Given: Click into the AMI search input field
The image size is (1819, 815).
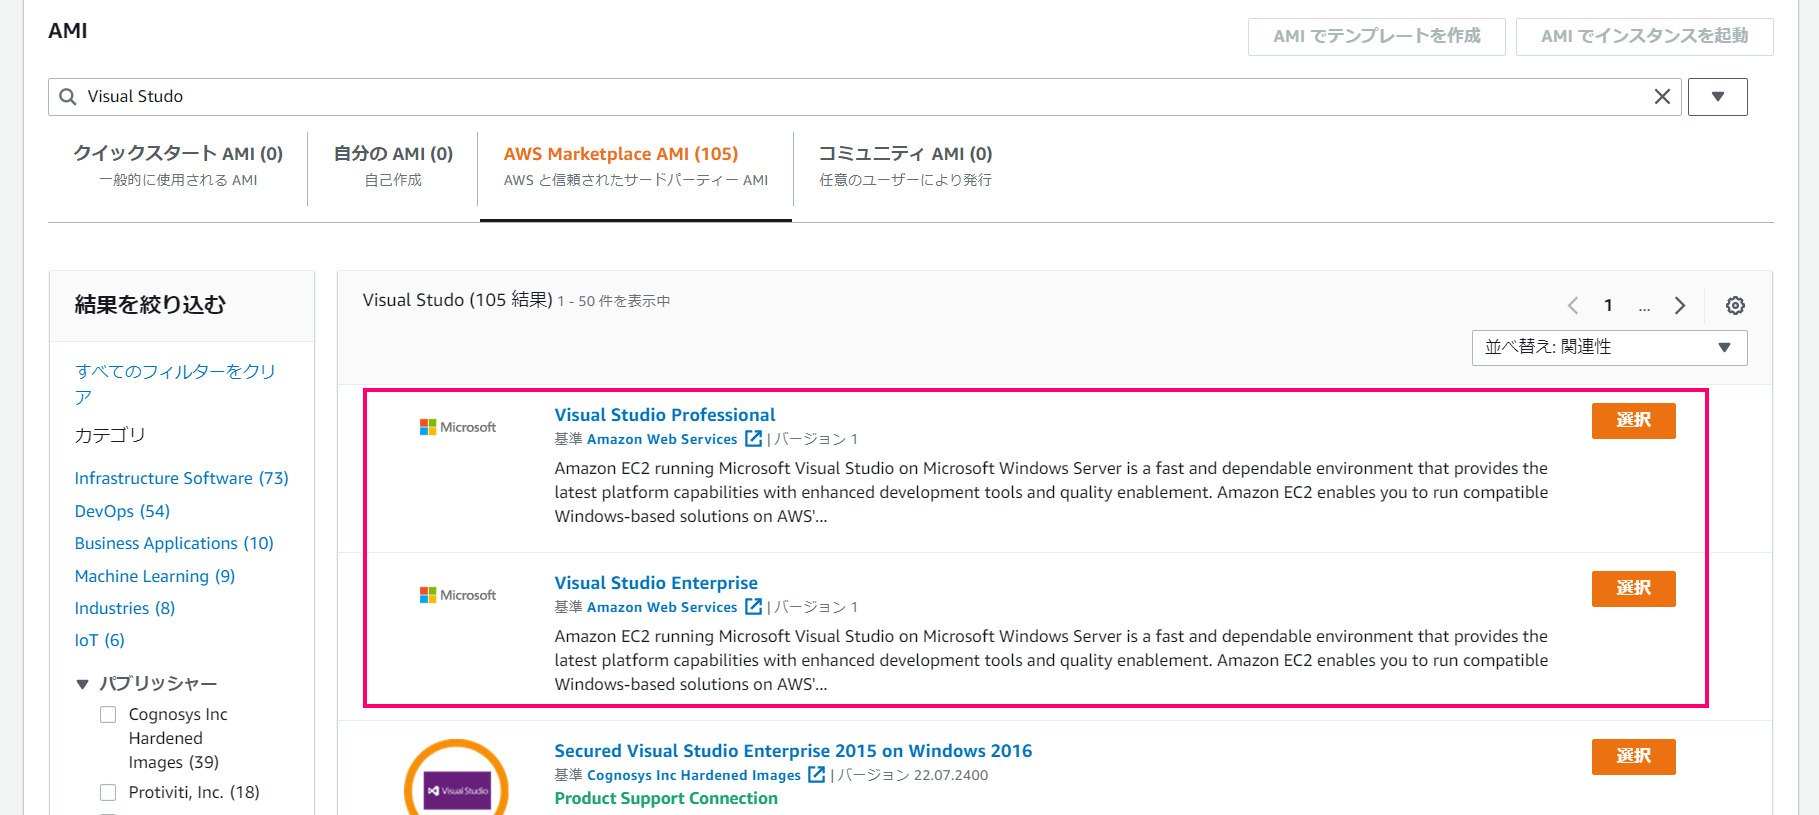Looking at the screenshot, I should pyautogui.click(x=865, y=97).
